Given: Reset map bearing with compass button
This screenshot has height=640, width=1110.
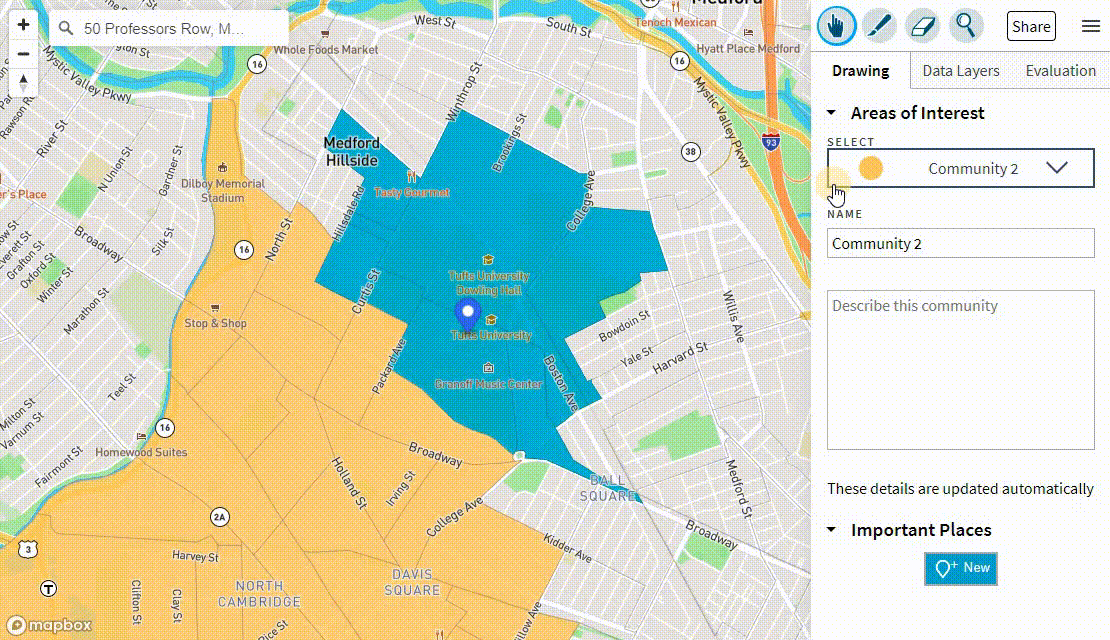Looking at the screenshot, I should [x=24, y=82].
